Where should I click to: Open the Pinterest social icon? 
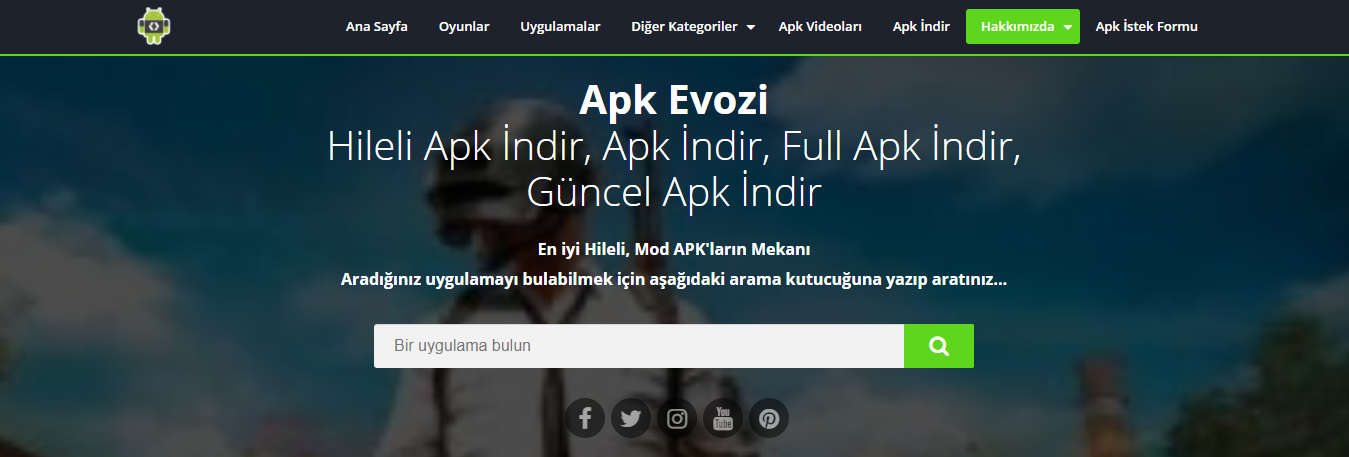pyautogui.click(x=769, y=418)
